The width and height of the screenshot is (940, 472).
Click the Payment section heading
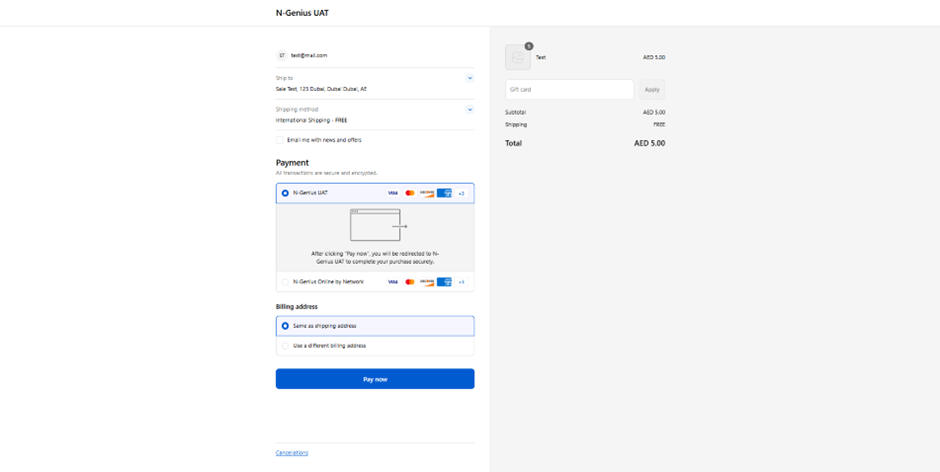tap(293, 163)
